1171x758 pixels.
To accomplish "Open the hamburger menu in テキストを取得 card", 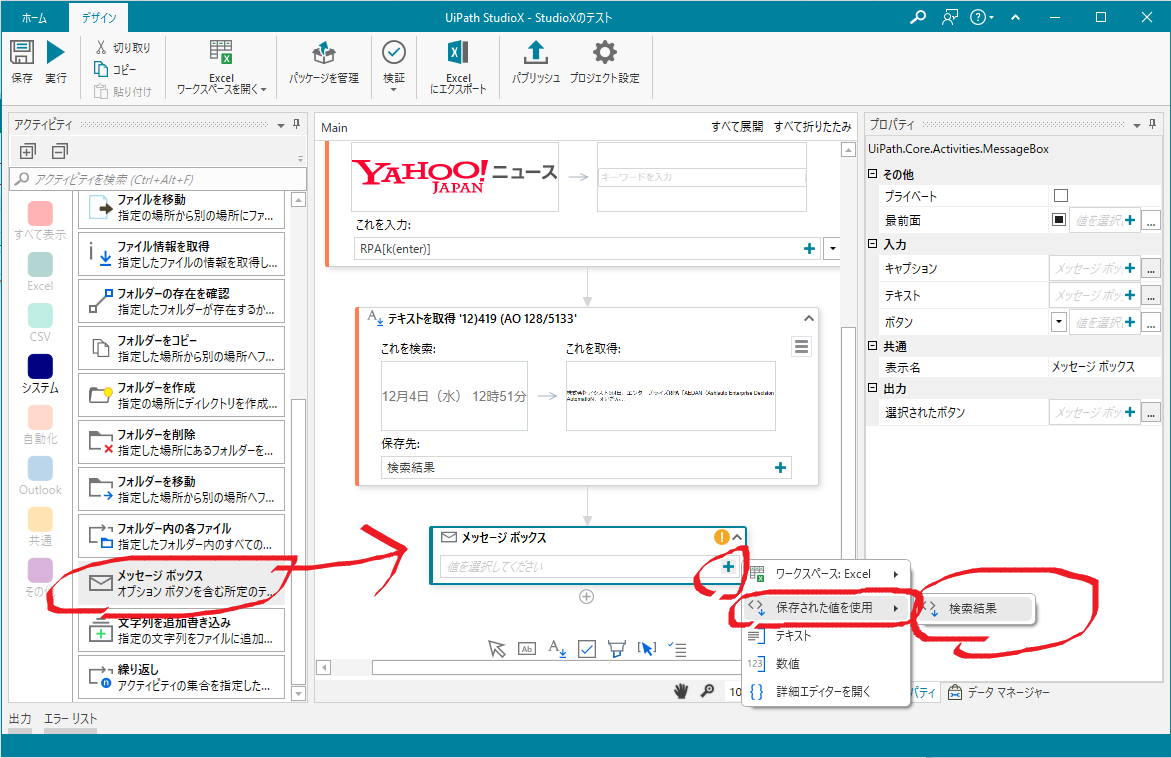I will click(801, 347).
